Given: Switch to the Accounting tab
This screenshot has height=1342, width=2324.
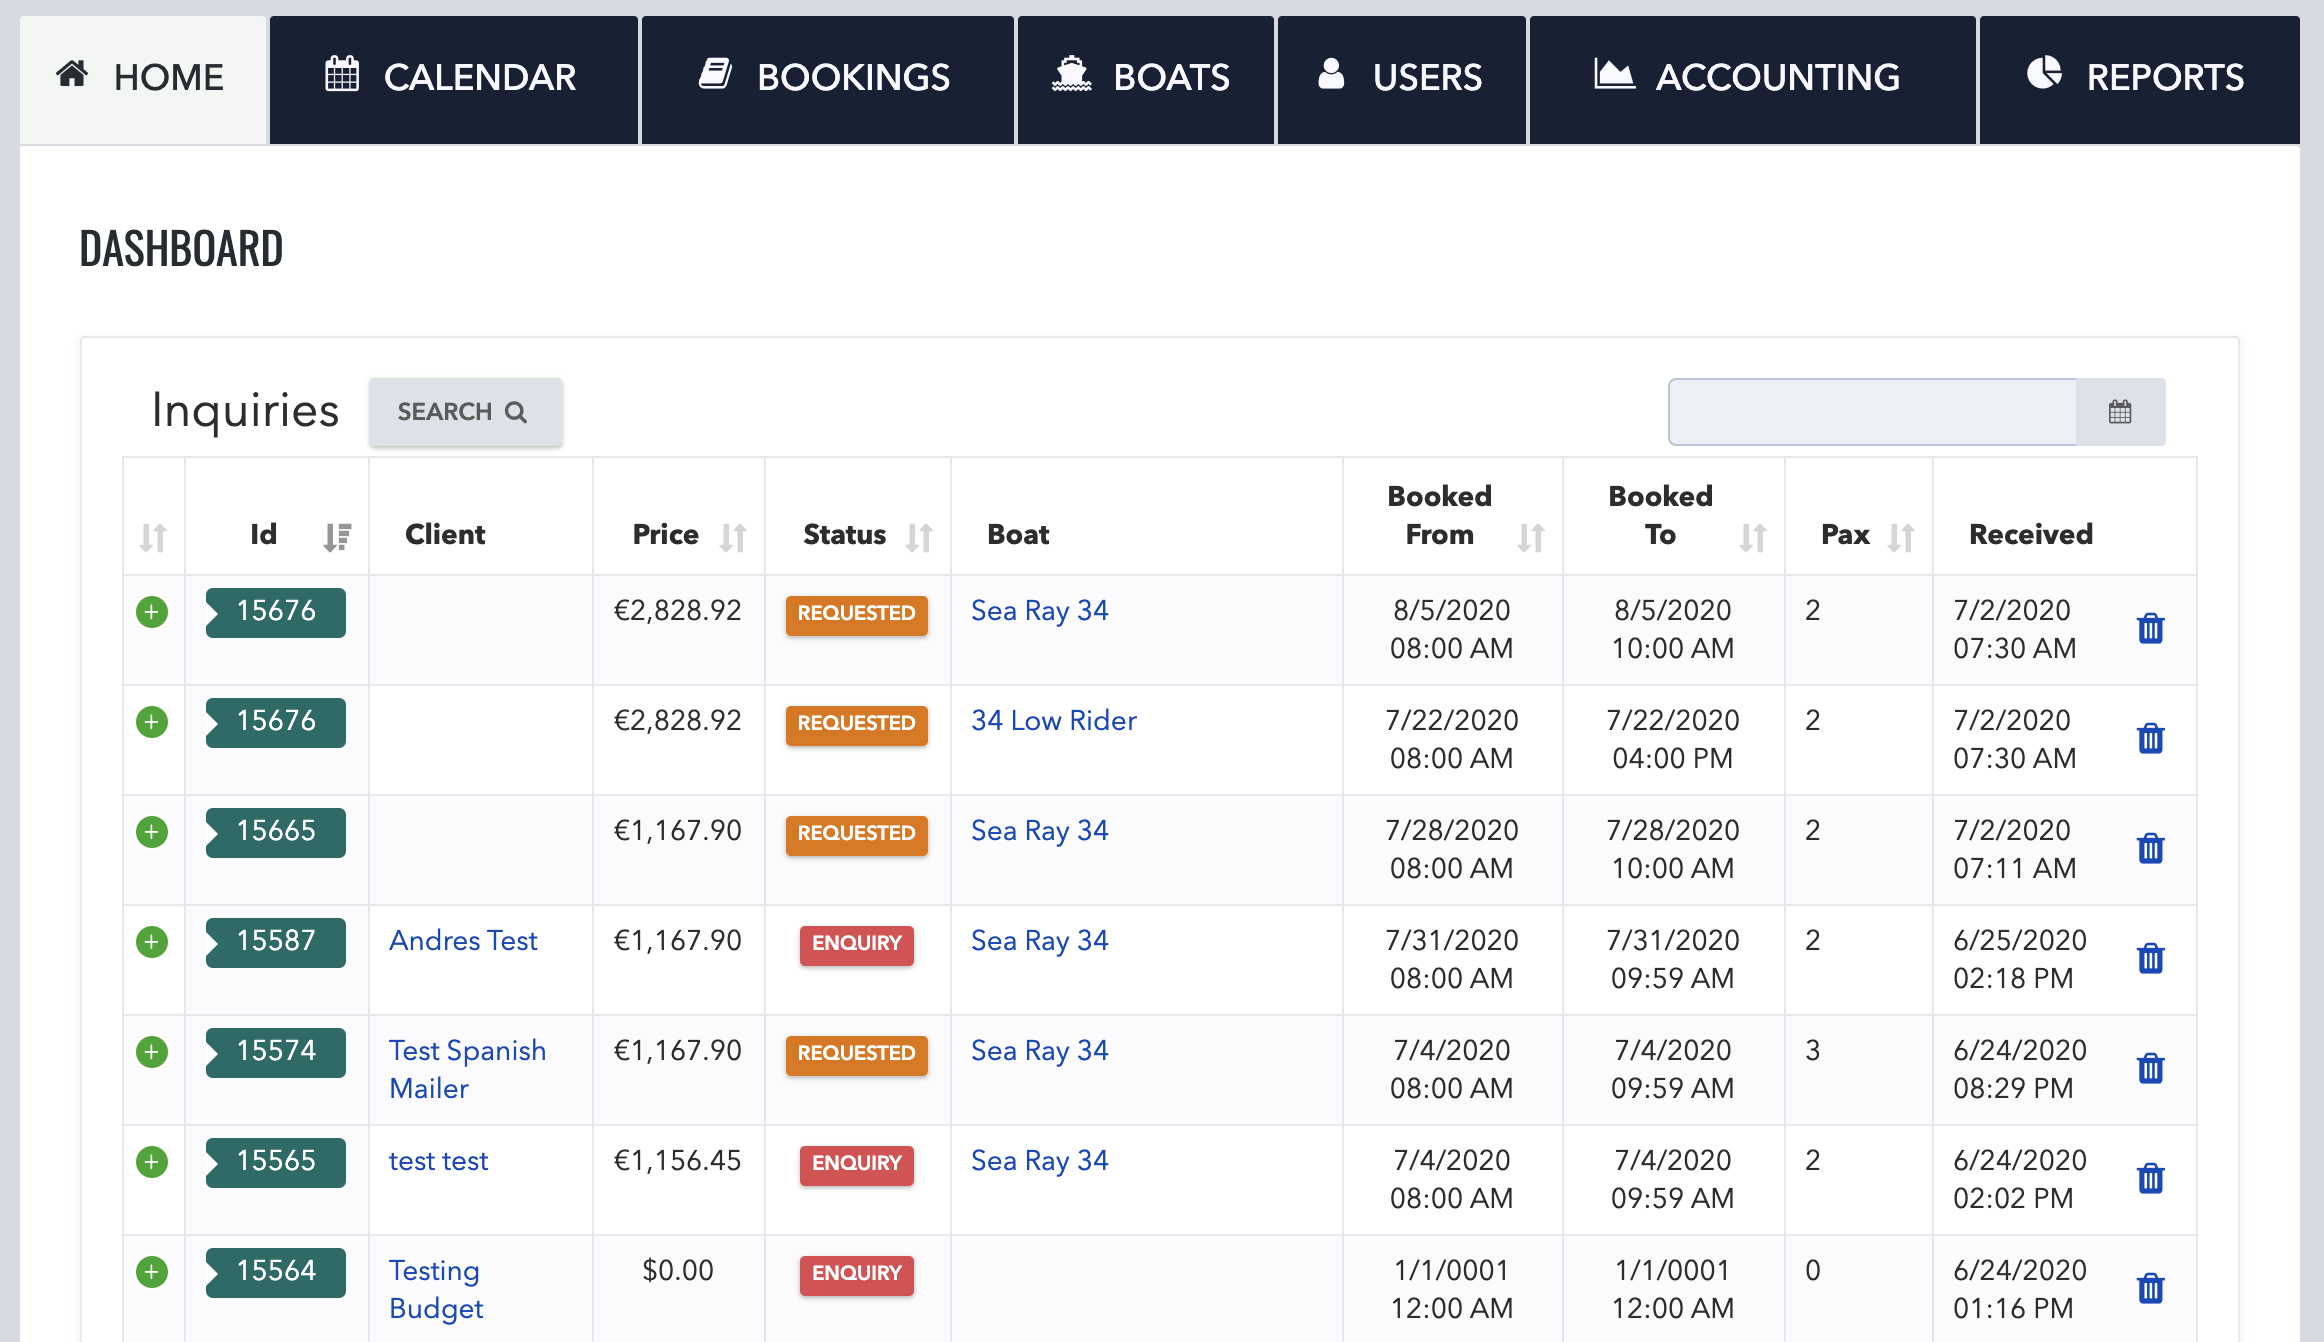Looking at the screenshot, I should pos(1751,78).
